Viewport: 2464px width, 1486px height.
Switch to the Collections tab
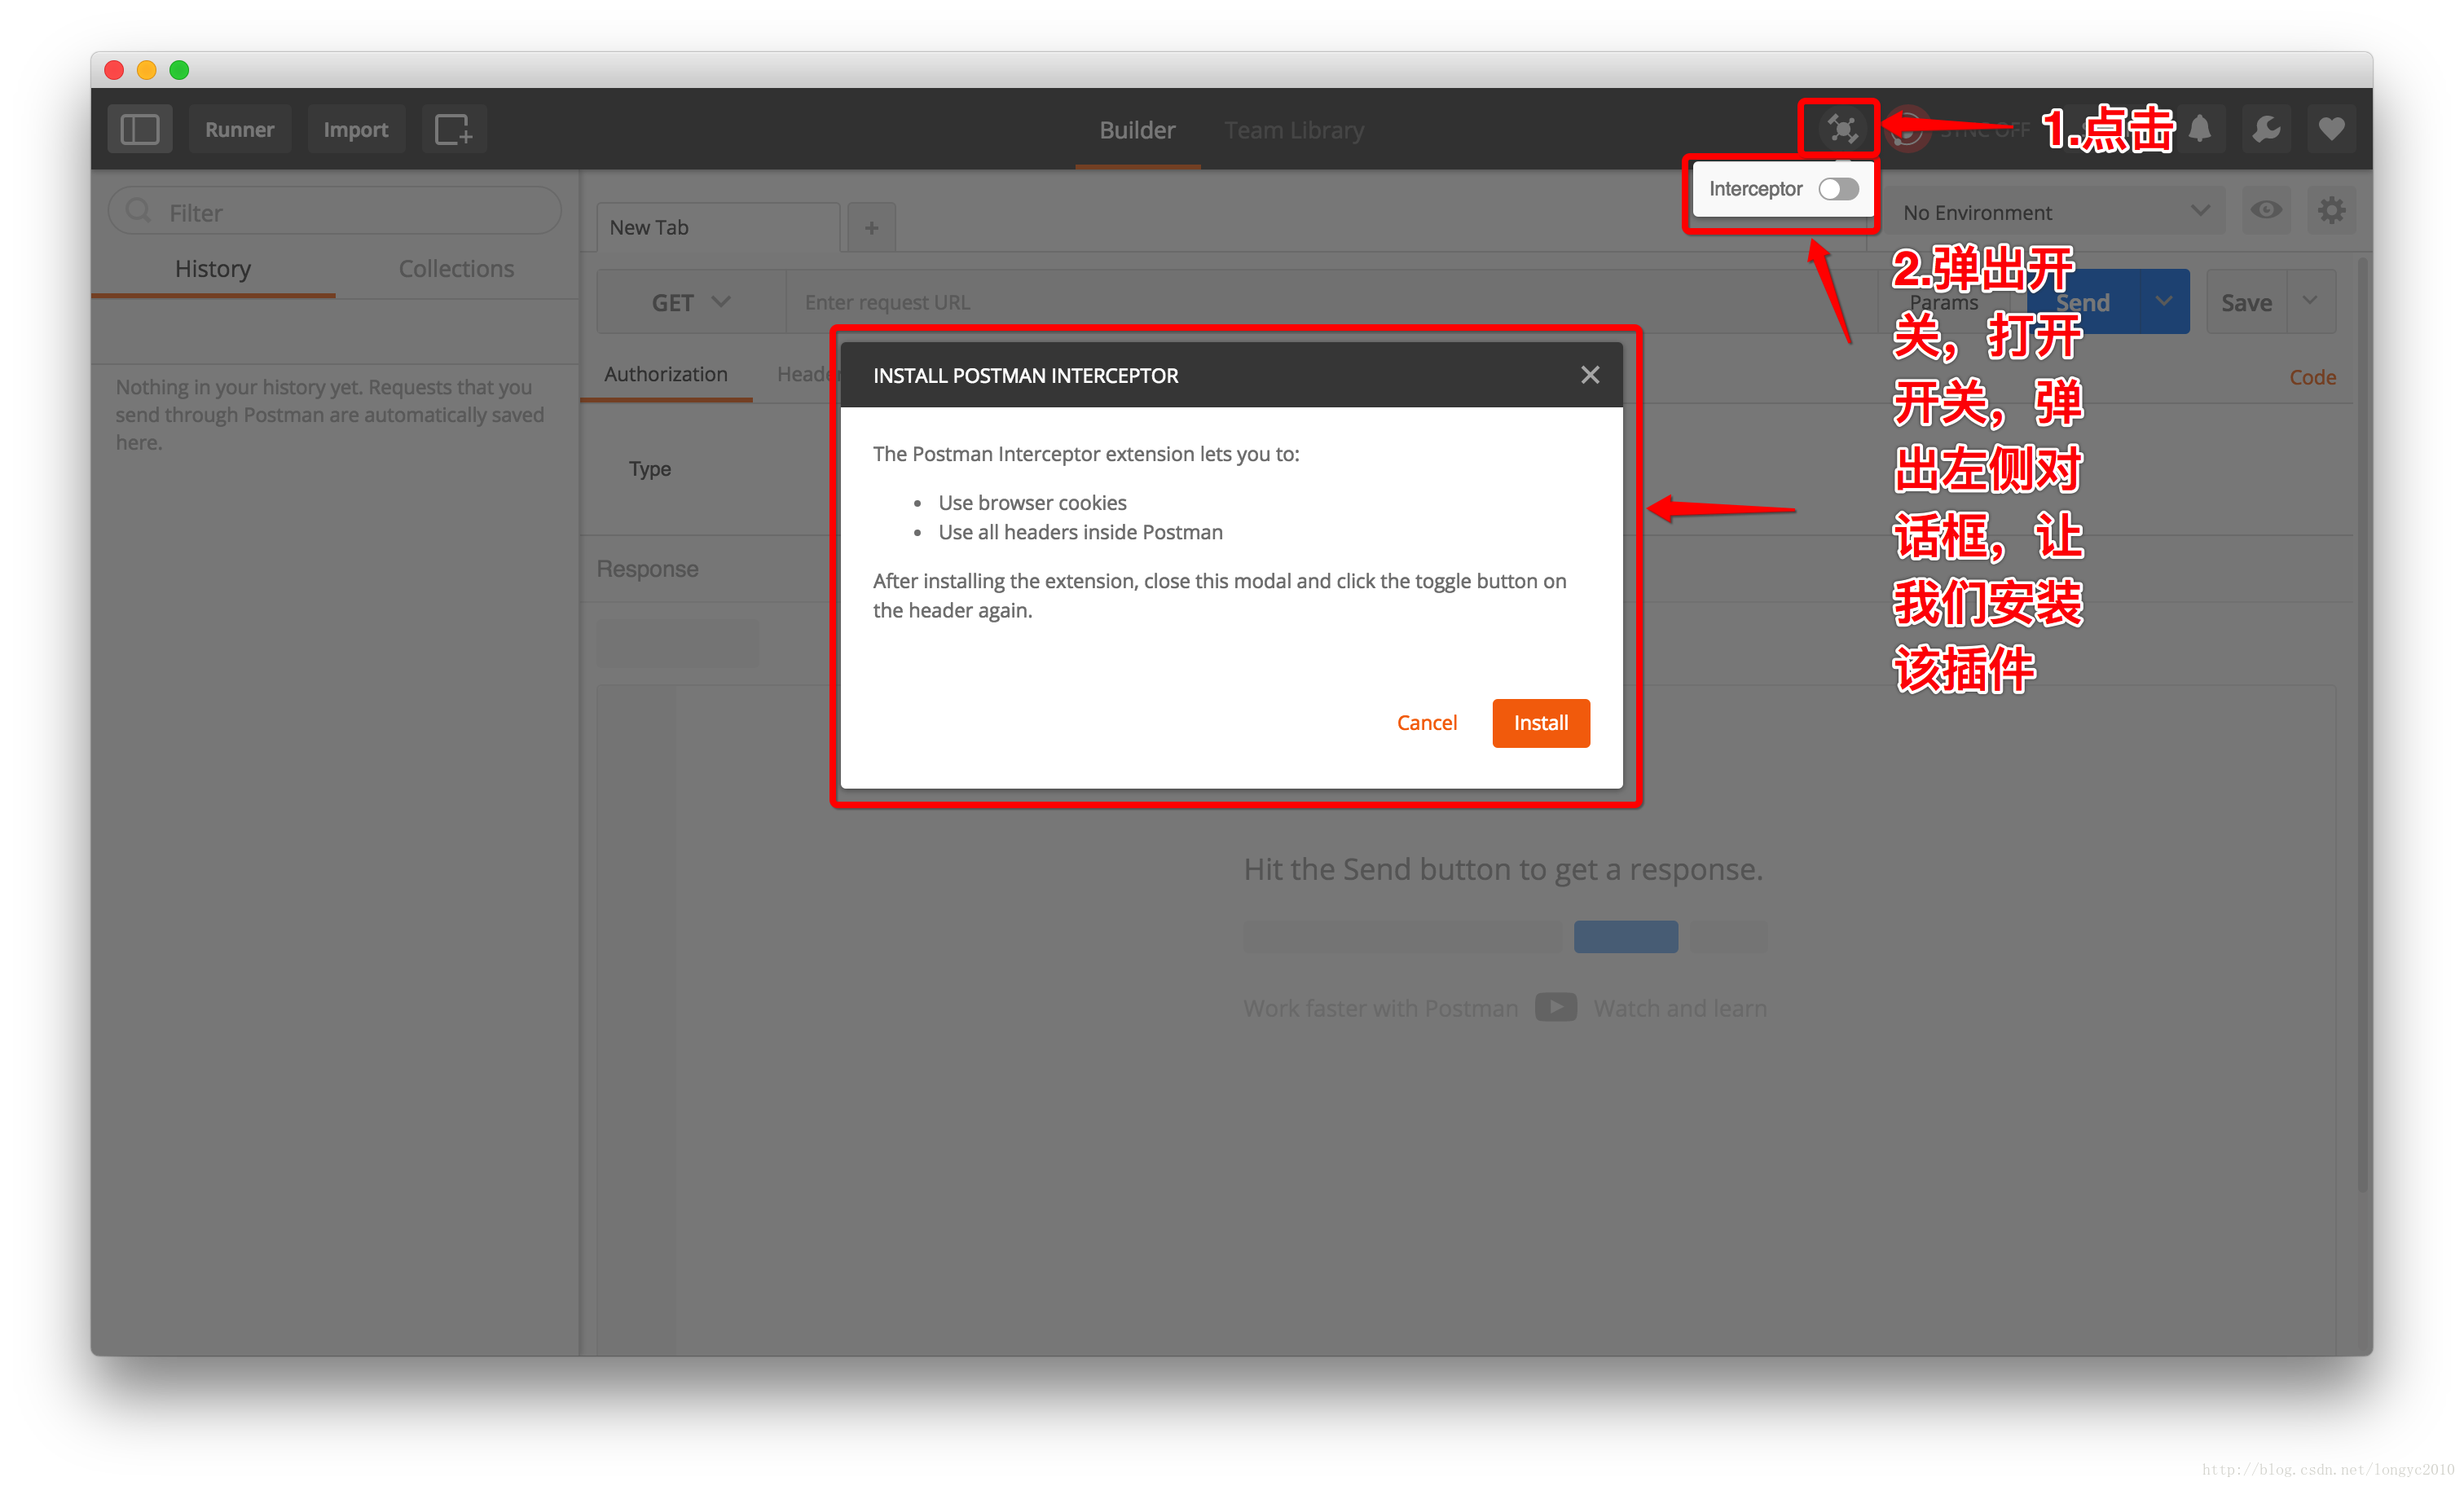click(x=455, y=267)
